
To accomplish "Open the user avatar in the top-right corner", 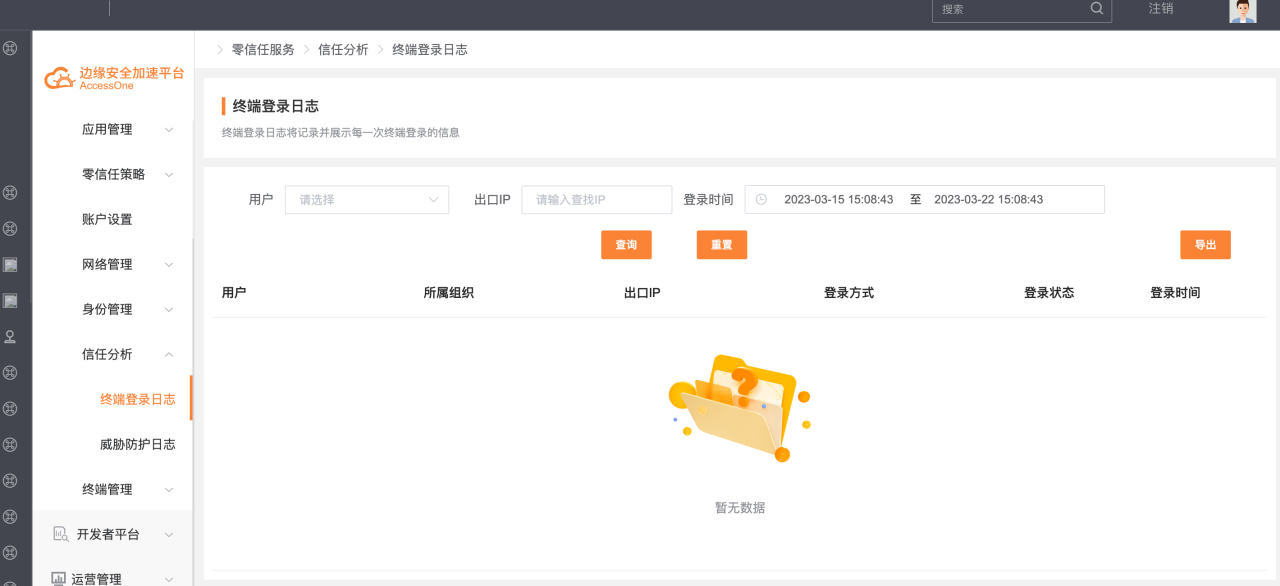I will pos(1243,10).
